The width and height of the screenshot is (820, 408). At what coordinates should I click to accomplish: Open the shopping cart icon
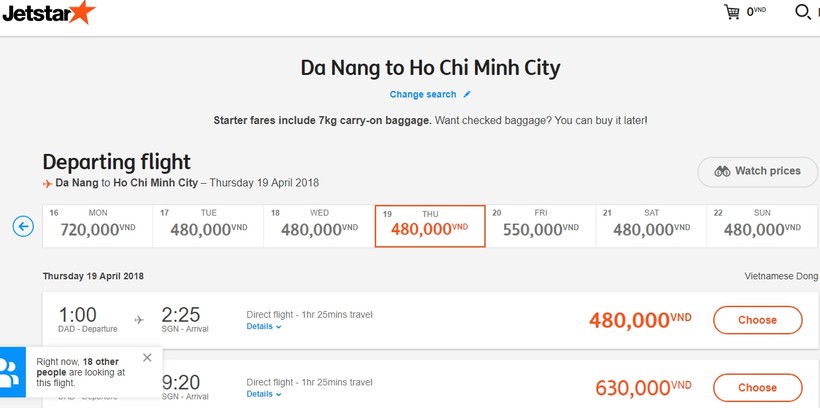tap(732, 12)
